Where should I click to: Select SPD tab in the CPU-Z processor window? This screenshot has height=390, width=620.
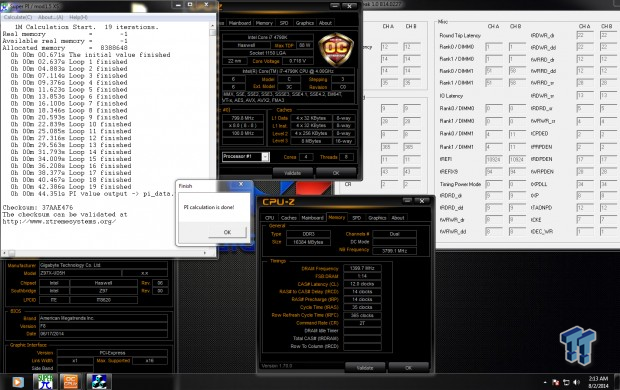(x=284, y=23)
